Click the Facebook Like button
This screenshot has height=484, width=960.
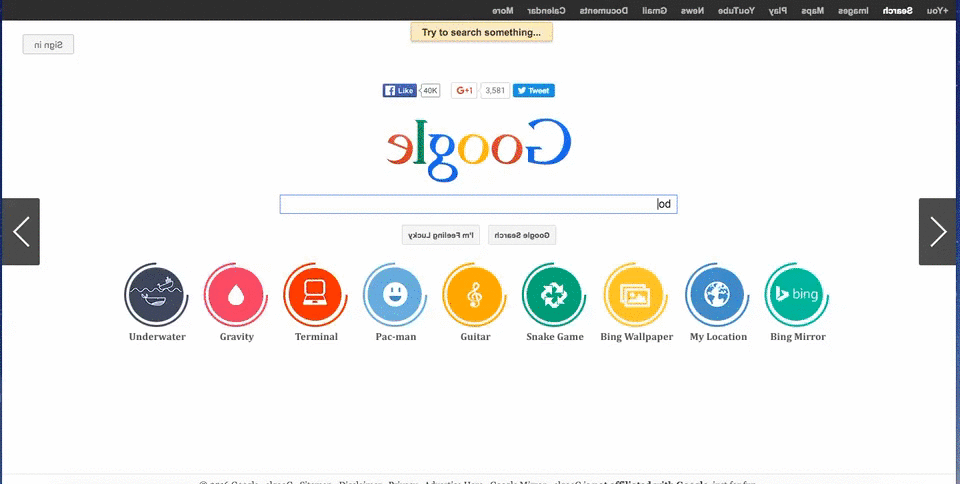400,91
